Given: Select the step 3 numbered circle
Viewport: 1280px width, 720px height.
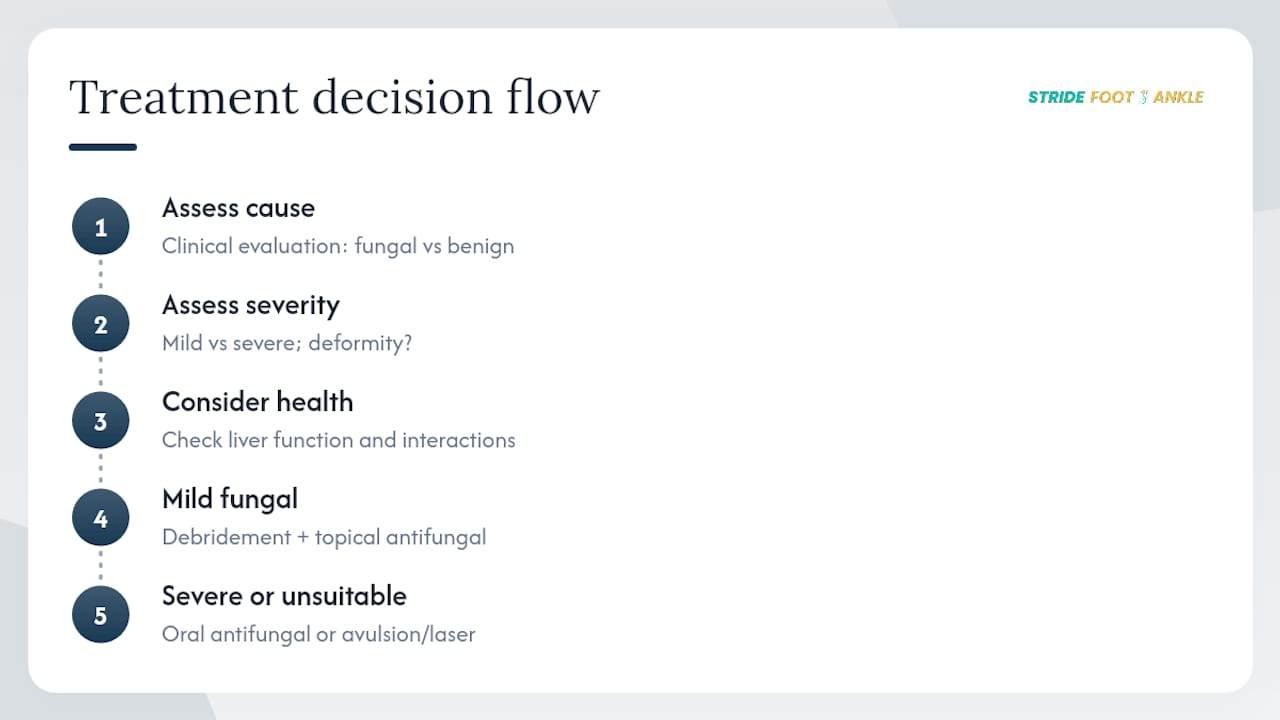Looking at the screenshot, I should click(x=100, y=421).
